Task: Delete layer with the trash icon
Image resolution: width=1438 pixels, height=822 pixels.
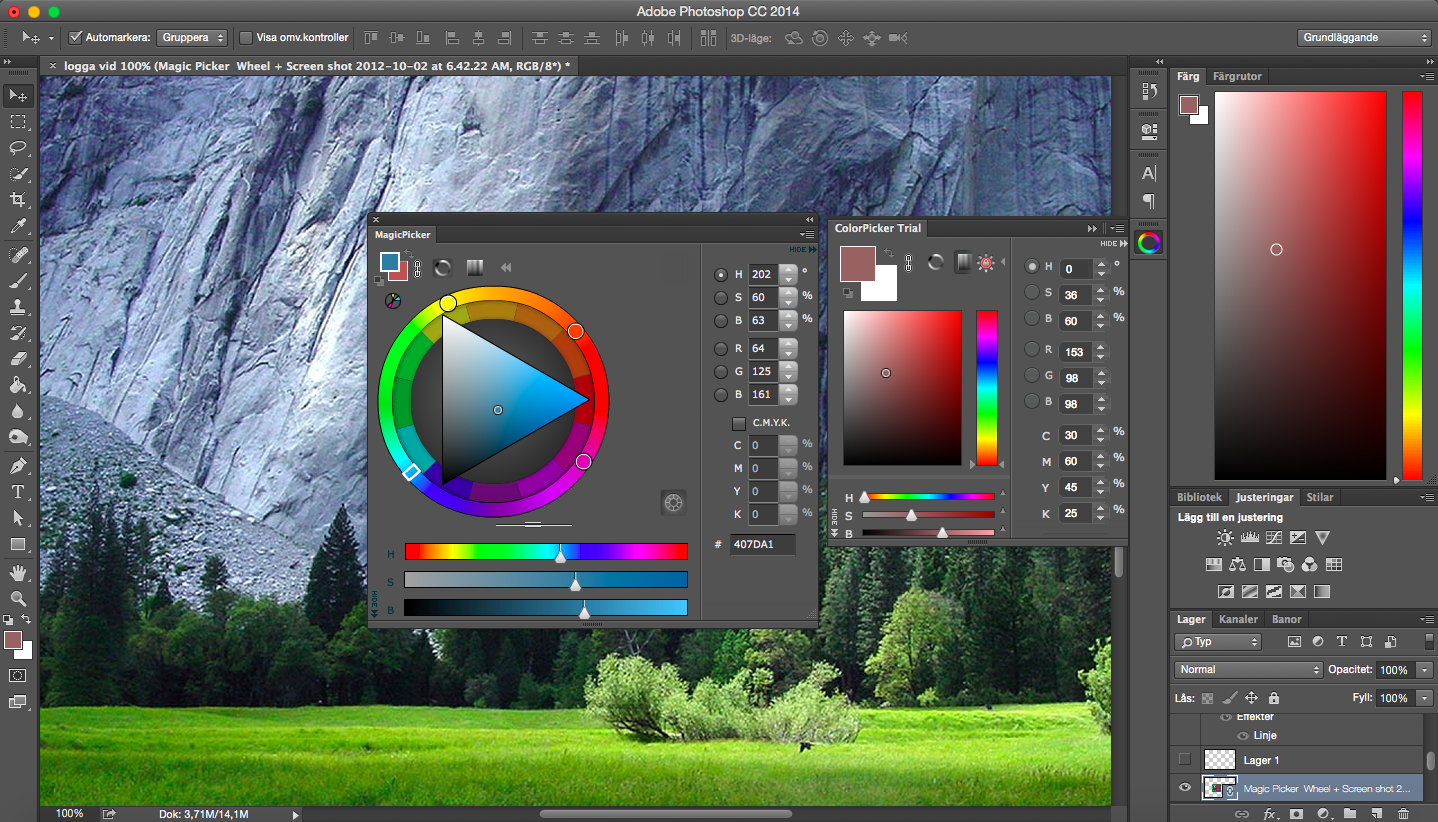Action: (x=1403, y=814)
